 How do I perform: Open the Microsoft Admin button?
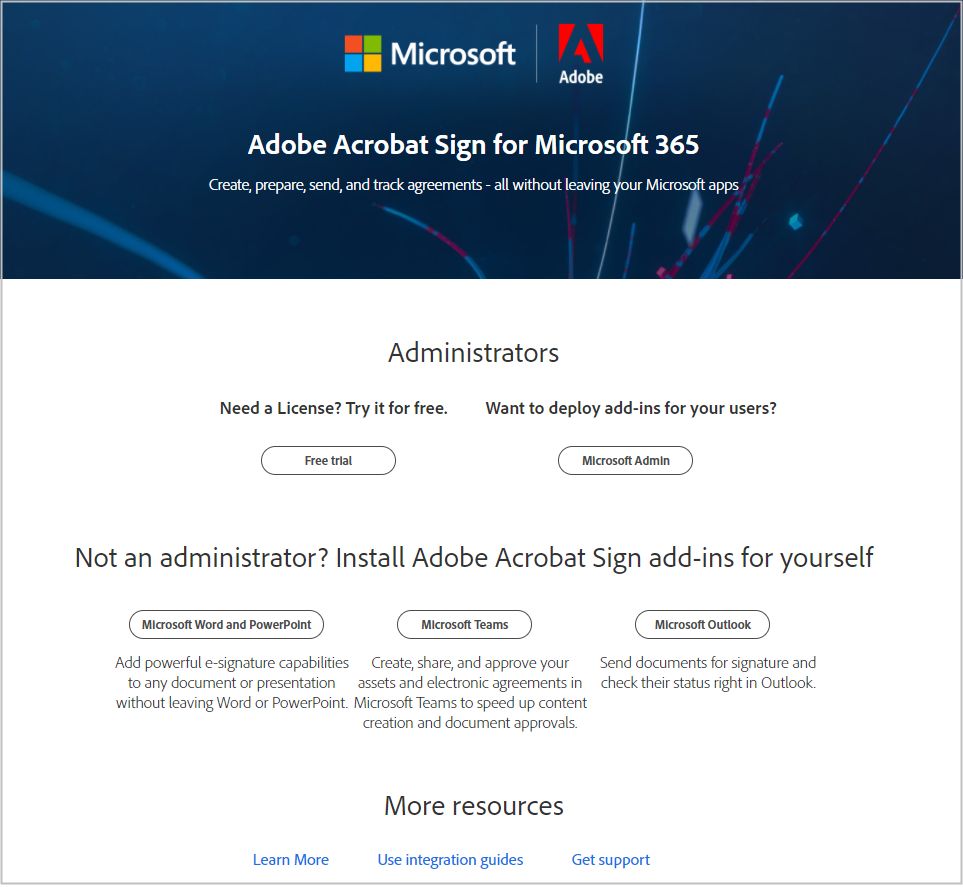[x=625, y=461]
